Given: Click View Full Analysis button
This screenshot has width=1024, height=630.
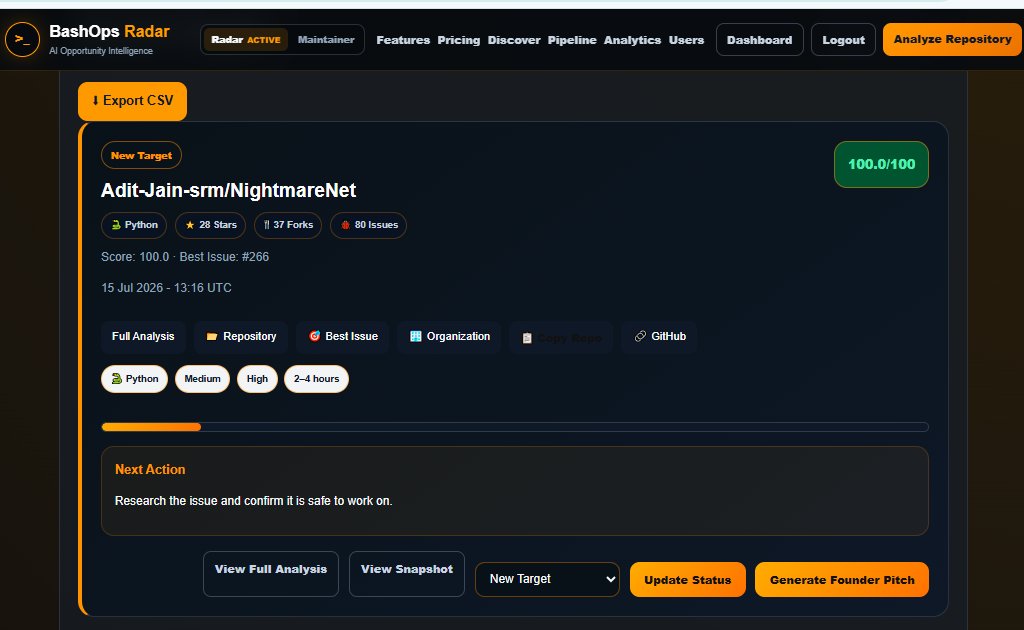Looking at the screenshot, I should click(x=271, y=573).
